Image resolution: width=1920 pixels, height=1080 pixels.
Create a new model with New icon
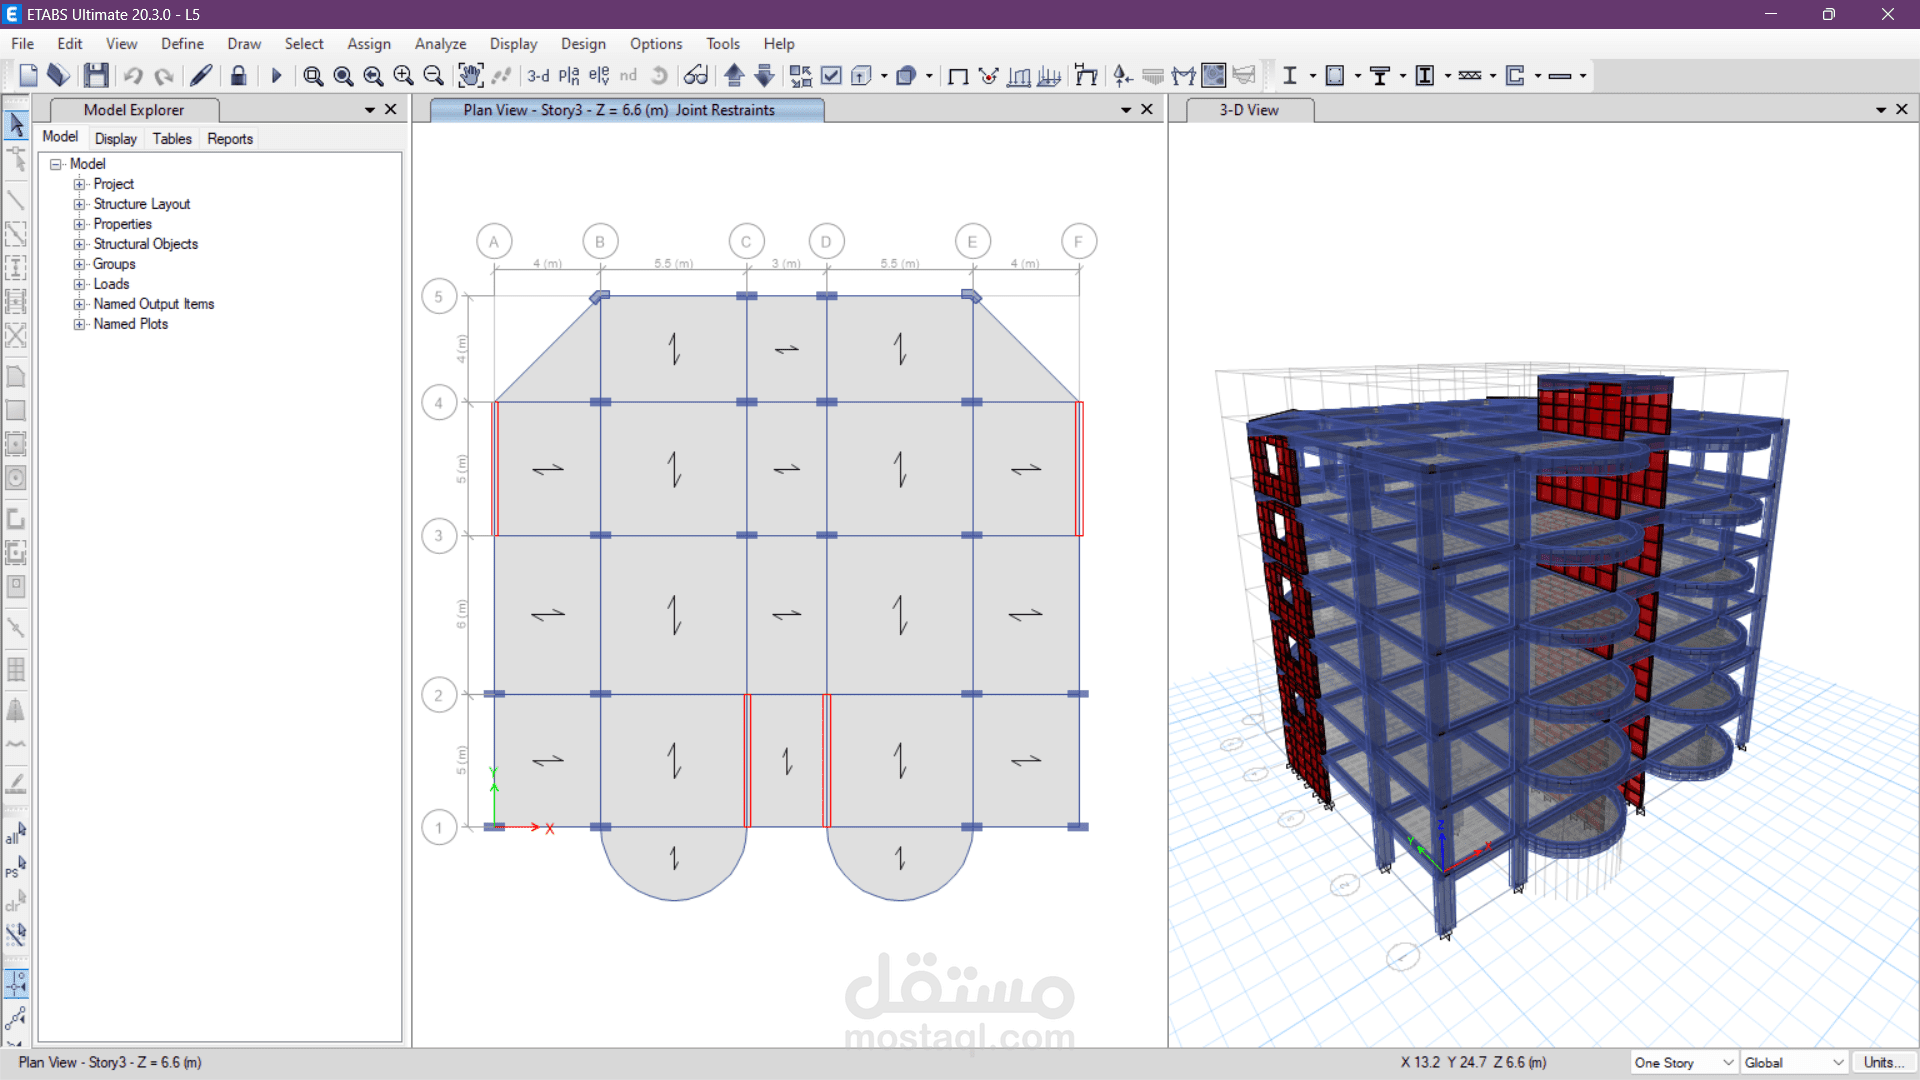click(x=28, y=75)
